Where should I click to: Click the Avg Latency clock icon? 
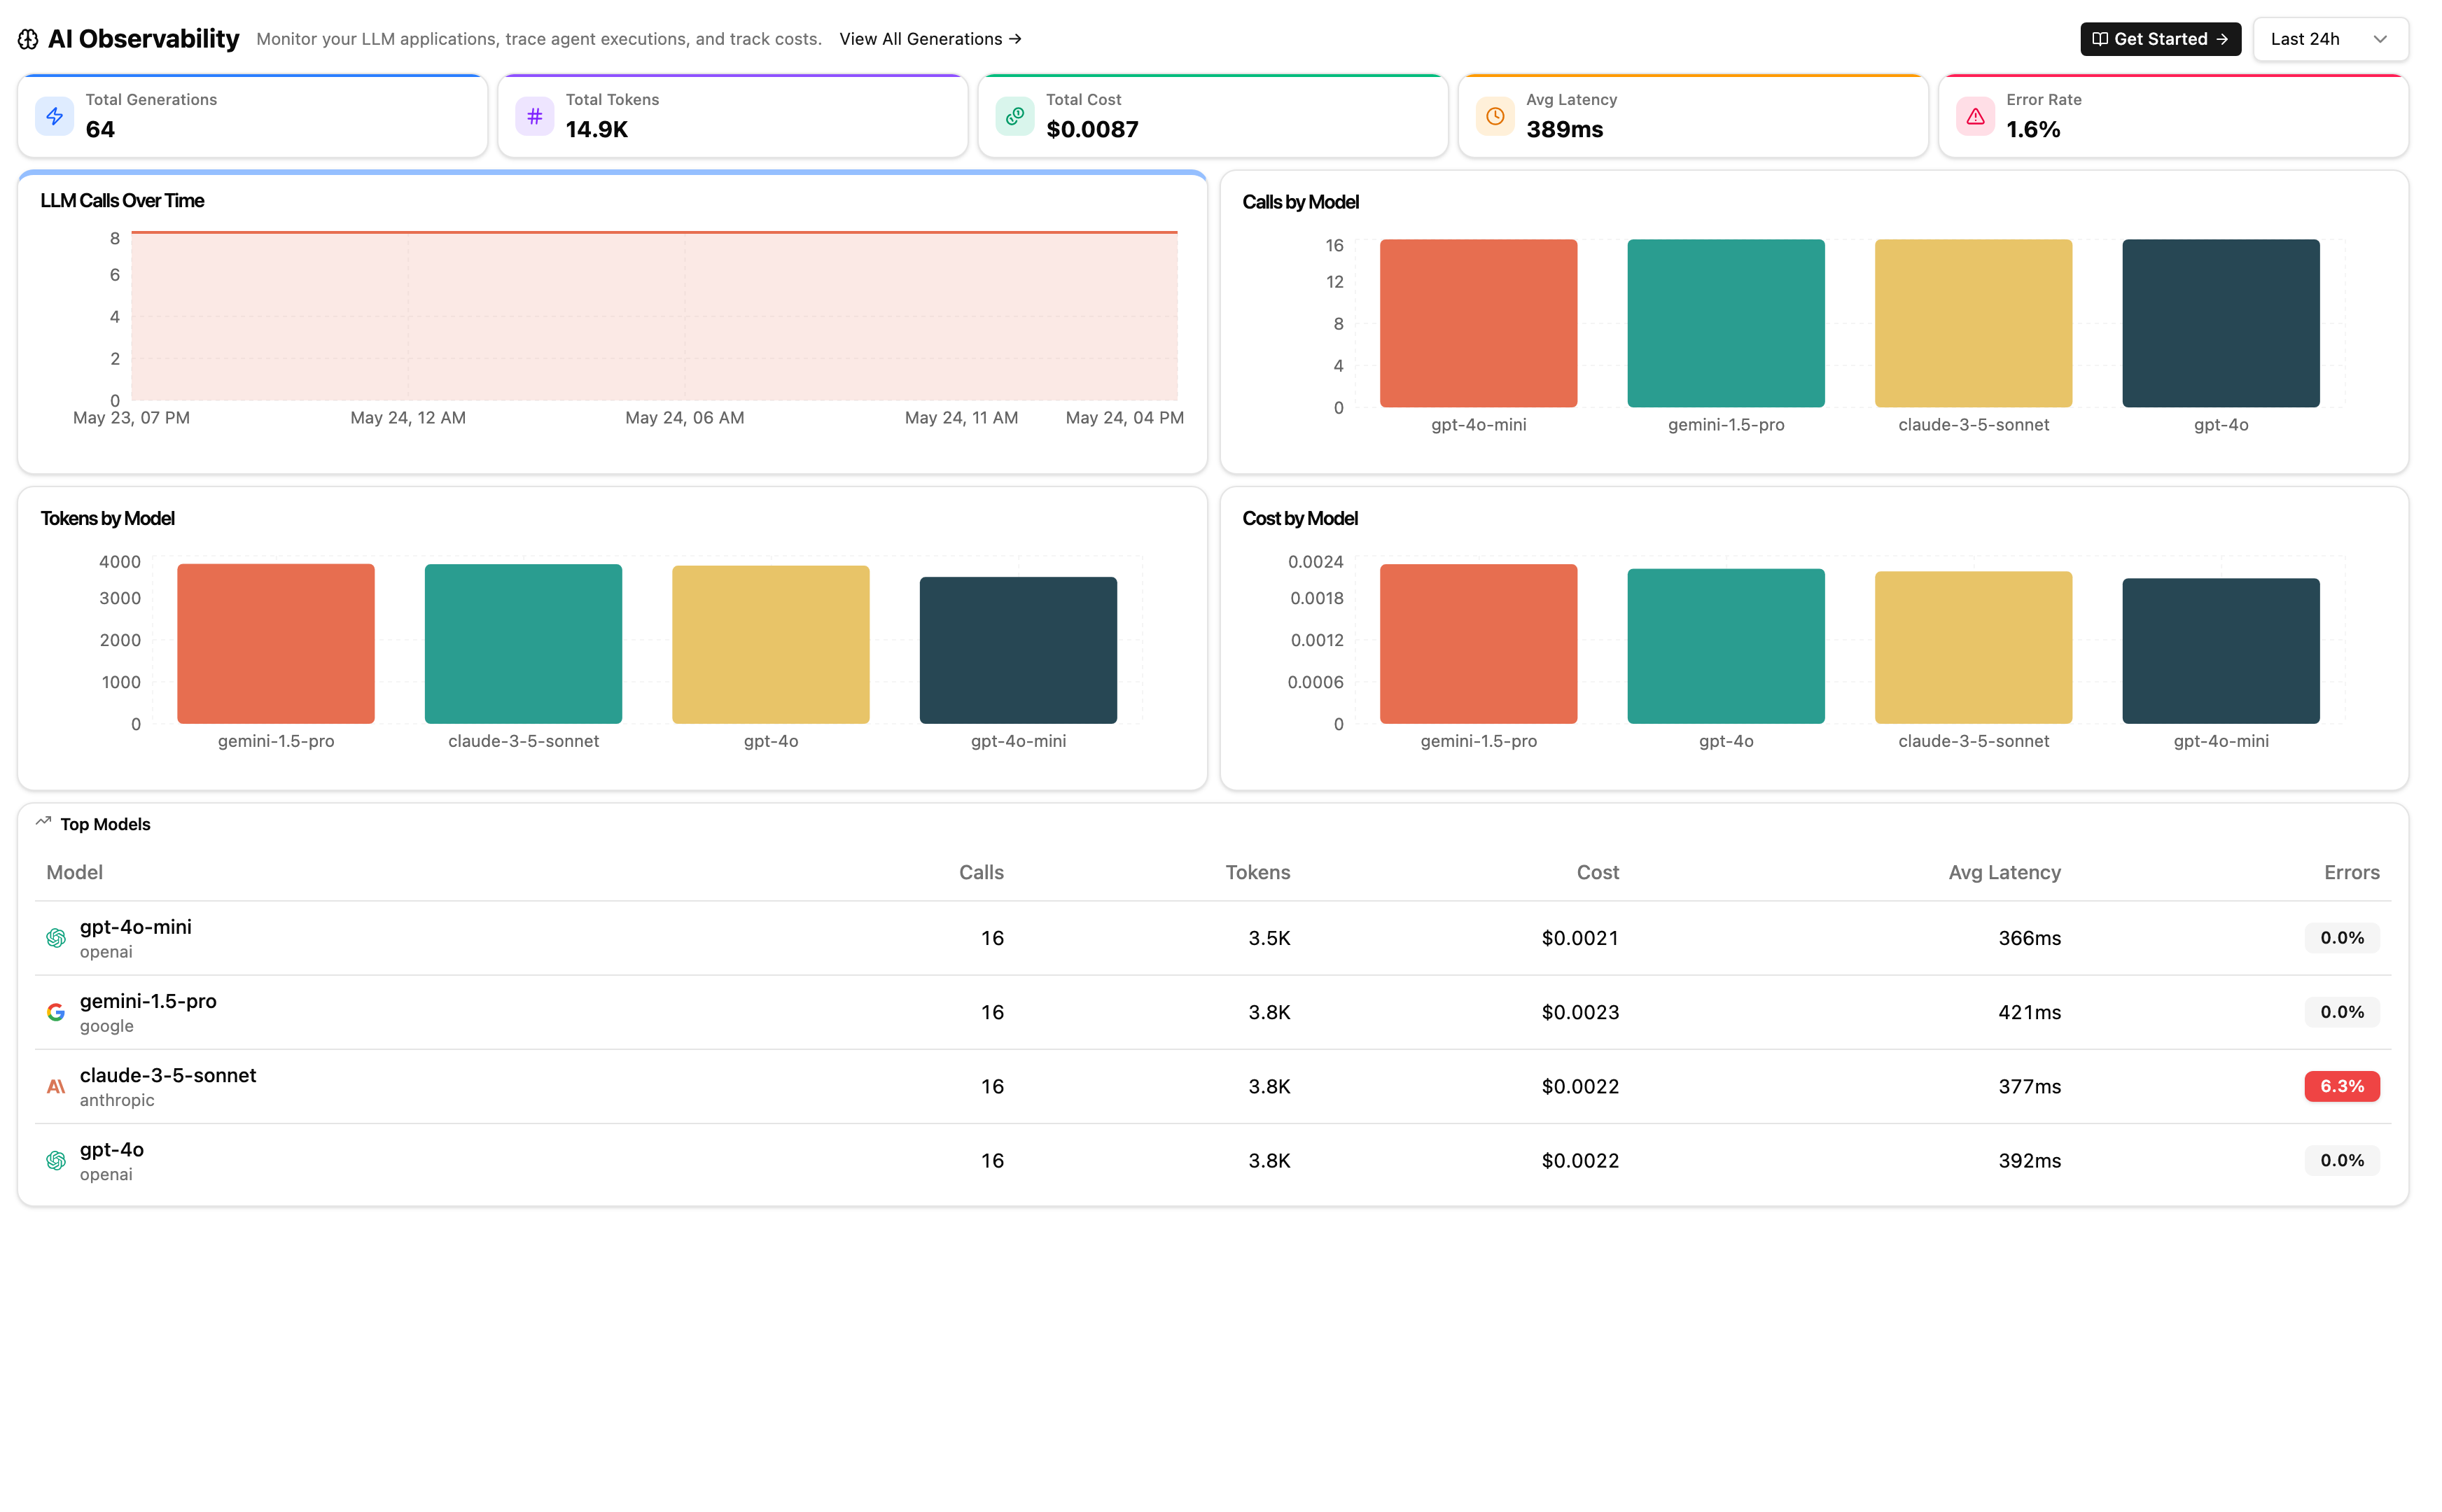tap(1495, 116)
